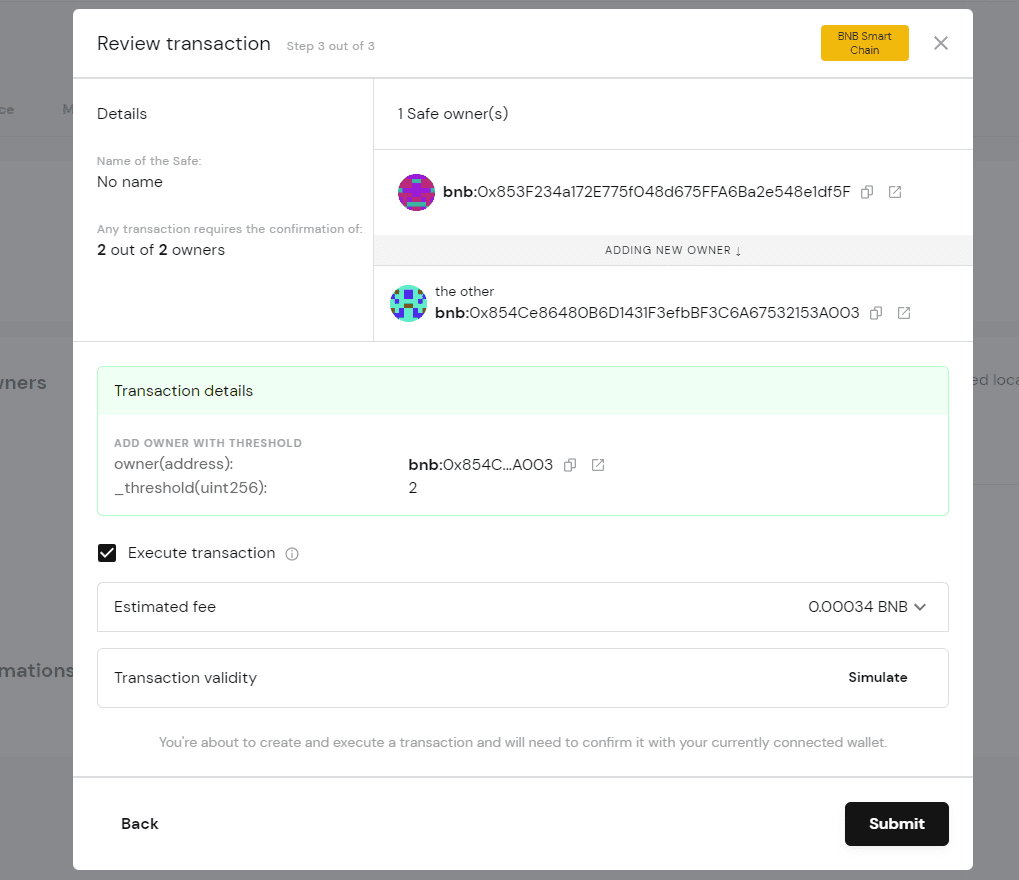Image resolution: width=1019 pixels, height=880 pixels.
Task: Click truncated 0x854C...A003 address in details
Action: click(x=481, y=465)
